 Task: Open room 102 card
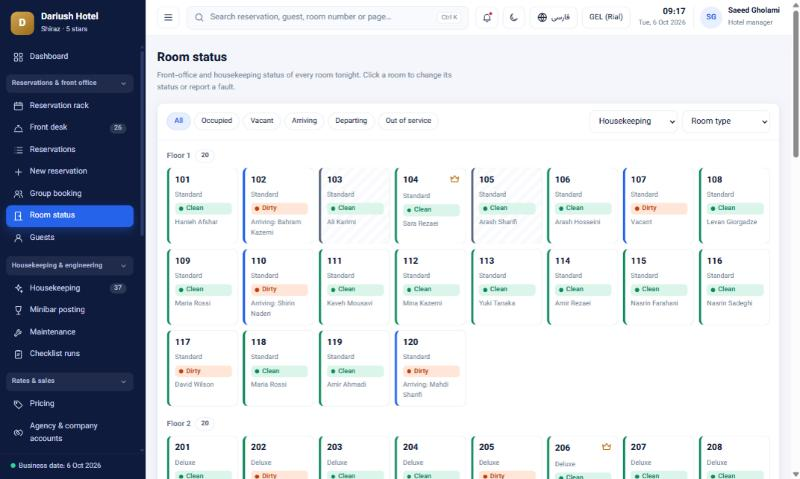(279, 206)
